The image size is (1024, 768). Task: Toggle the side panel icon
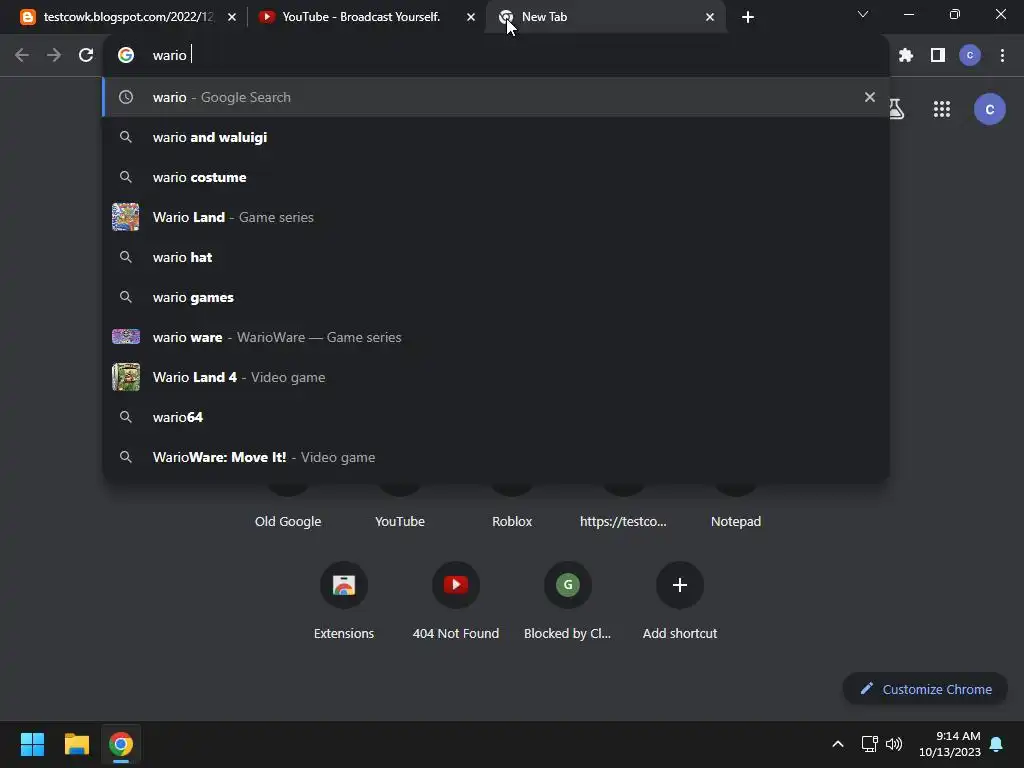tap(938, 55)
